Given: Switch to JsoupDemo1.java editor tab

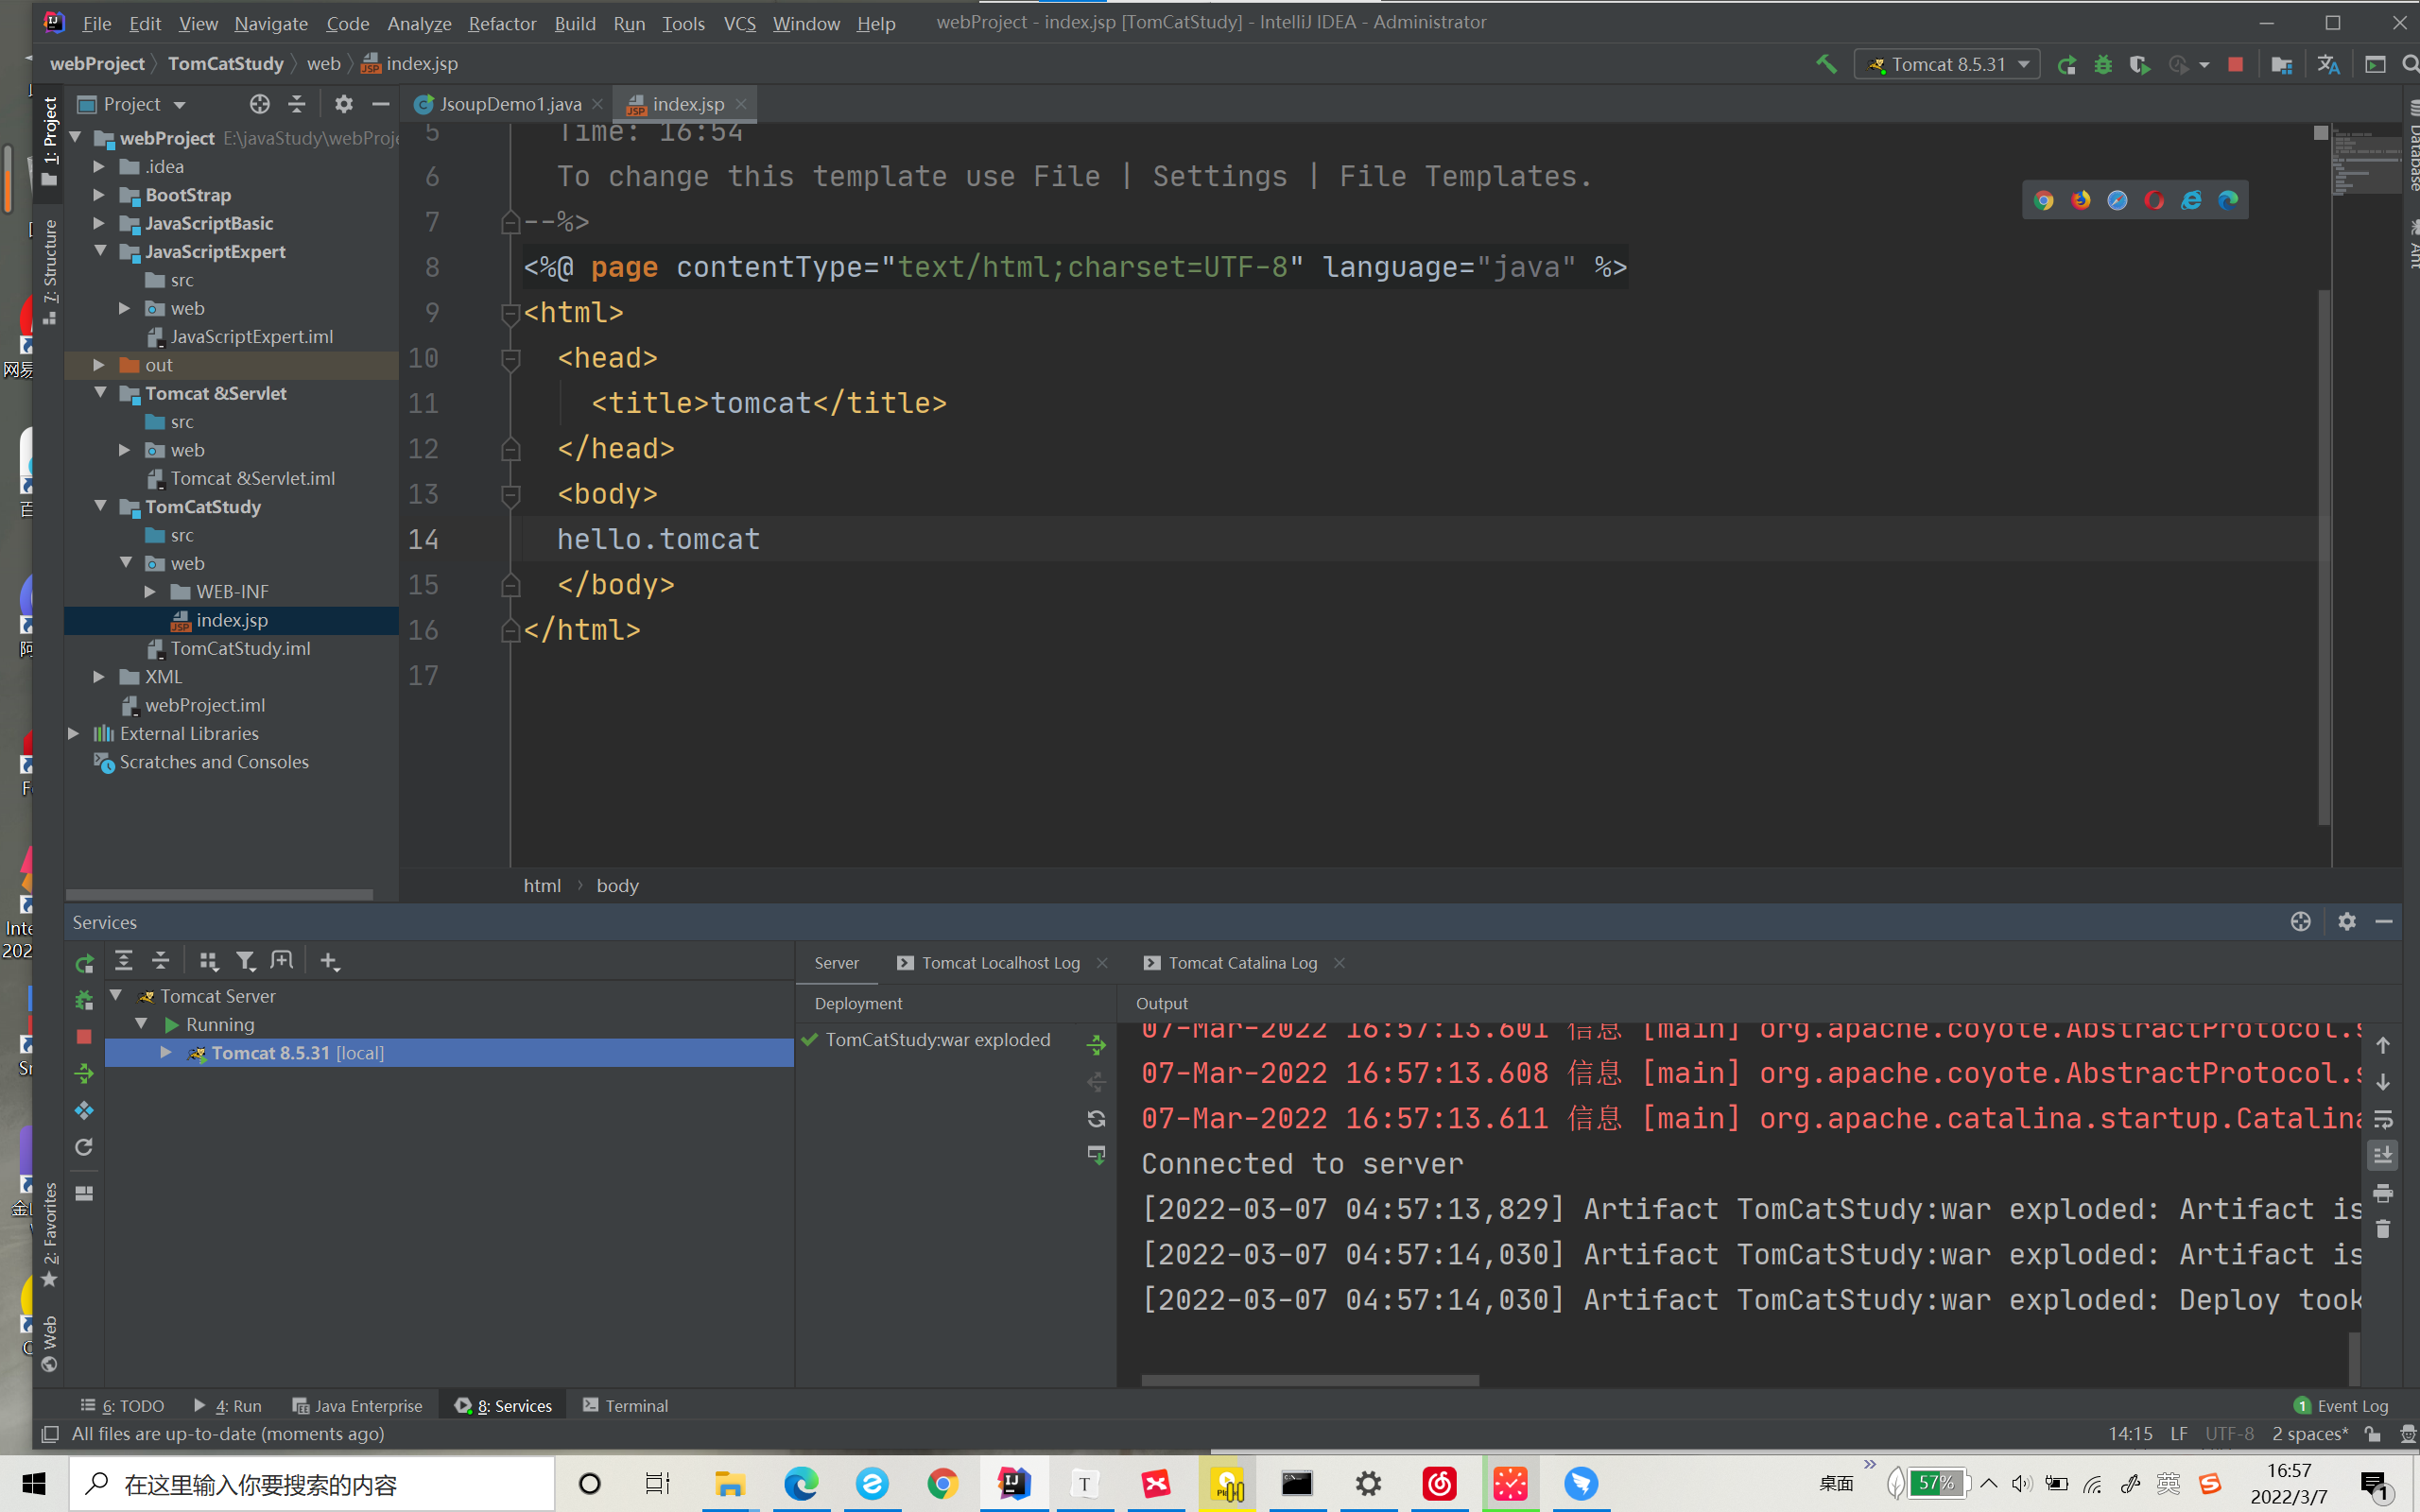Looking at the screenshot, I should pos(510,104).
